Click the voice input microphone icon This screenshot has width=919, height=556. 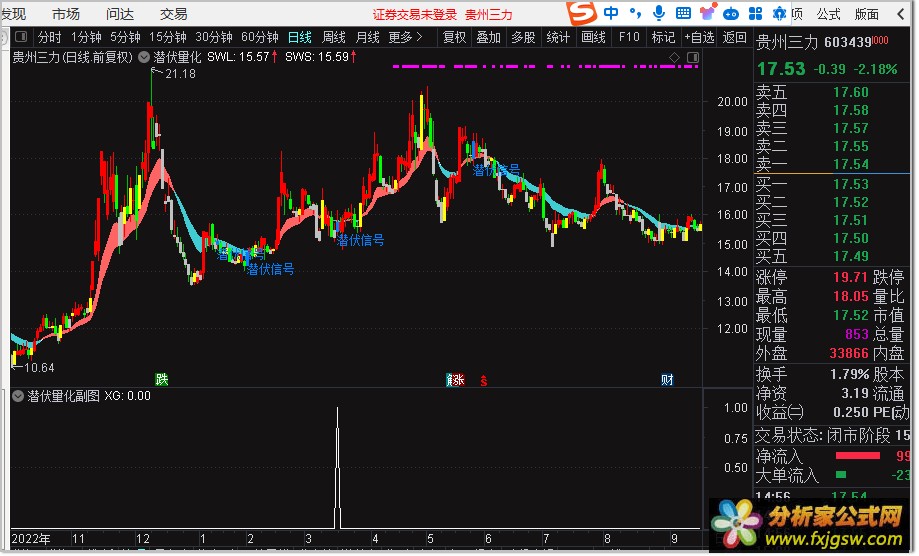pyautogui.click(x=659, y=13)
